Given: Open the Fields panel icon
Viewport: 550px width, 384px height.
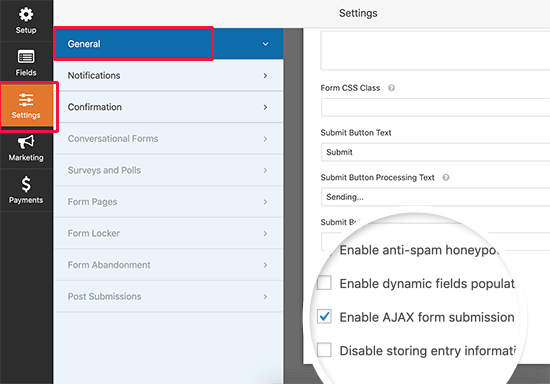Looking at the screenshot, I should click(26, 56).
